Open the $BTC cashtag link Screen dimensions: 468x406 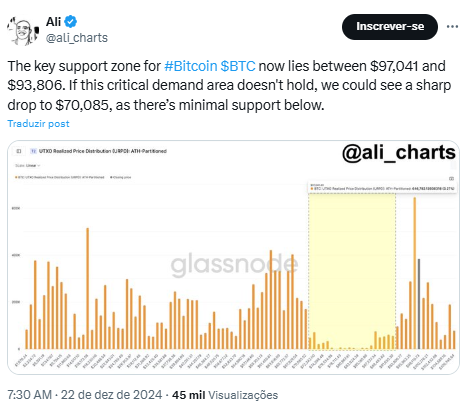[x=238, y=66]
